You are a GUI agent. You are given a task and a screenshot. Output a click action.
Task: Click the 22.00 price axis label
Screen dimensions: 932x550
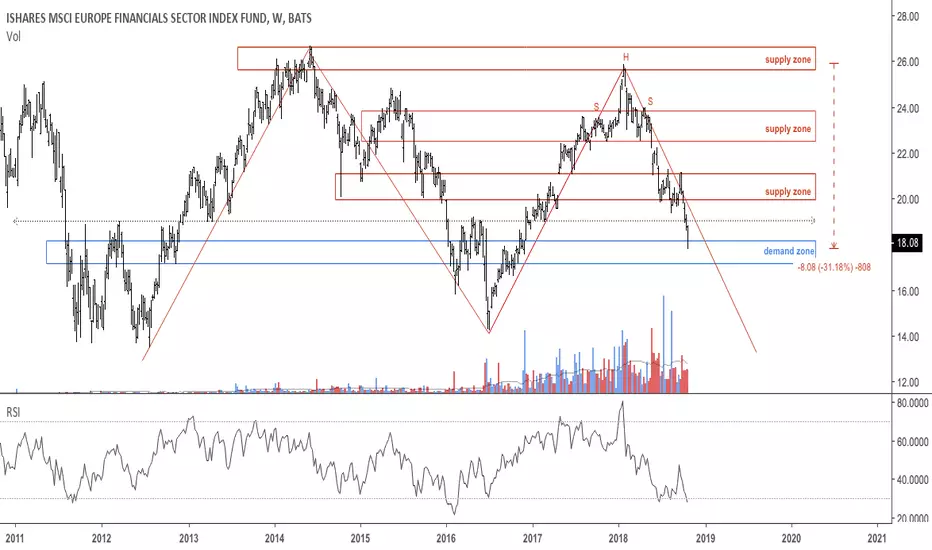pos(908,154)
